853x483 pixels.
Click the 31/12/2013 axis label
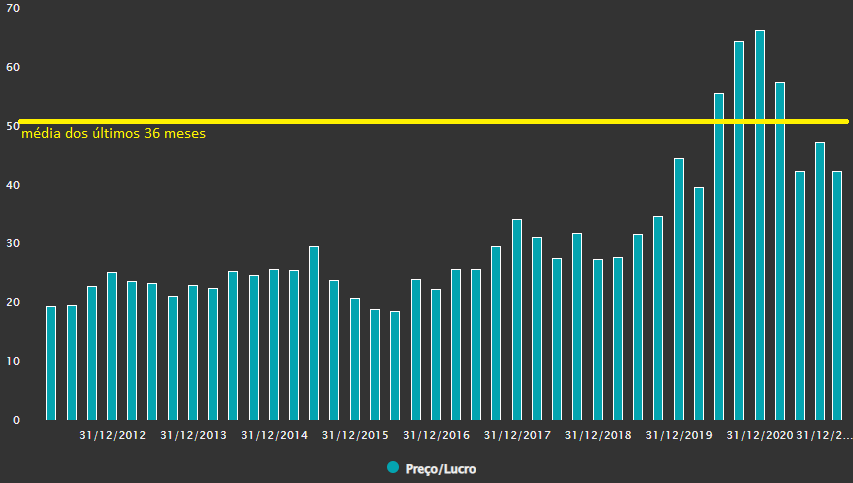click(193, 435)
